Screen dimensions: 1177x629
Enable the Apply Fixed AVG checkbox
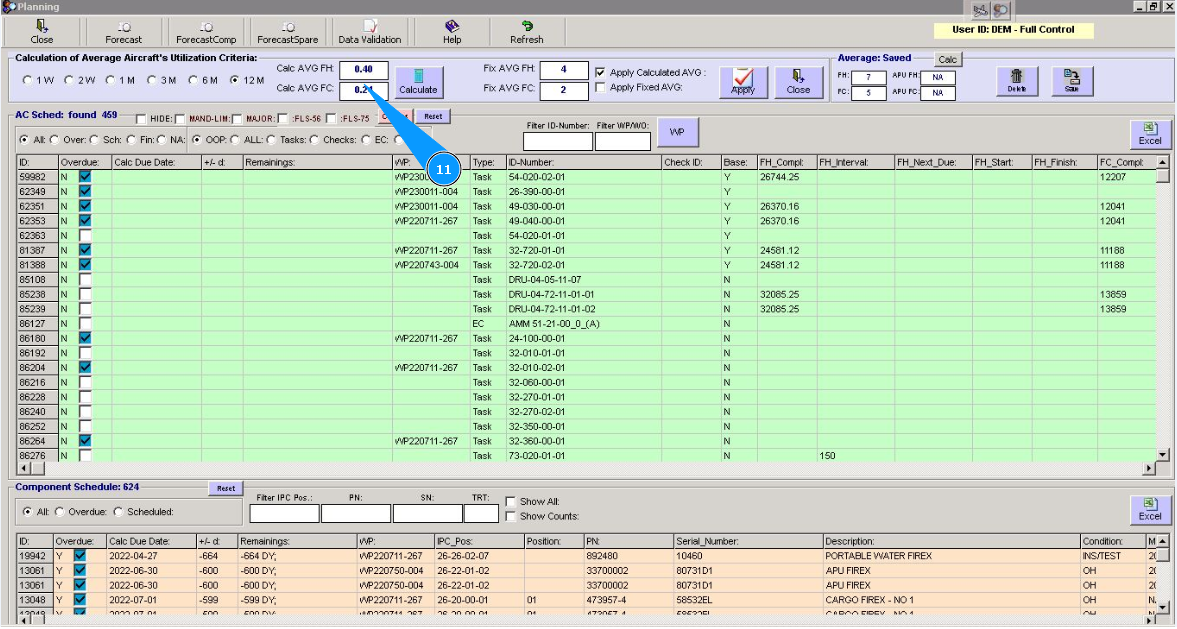(x=600, y=88)
